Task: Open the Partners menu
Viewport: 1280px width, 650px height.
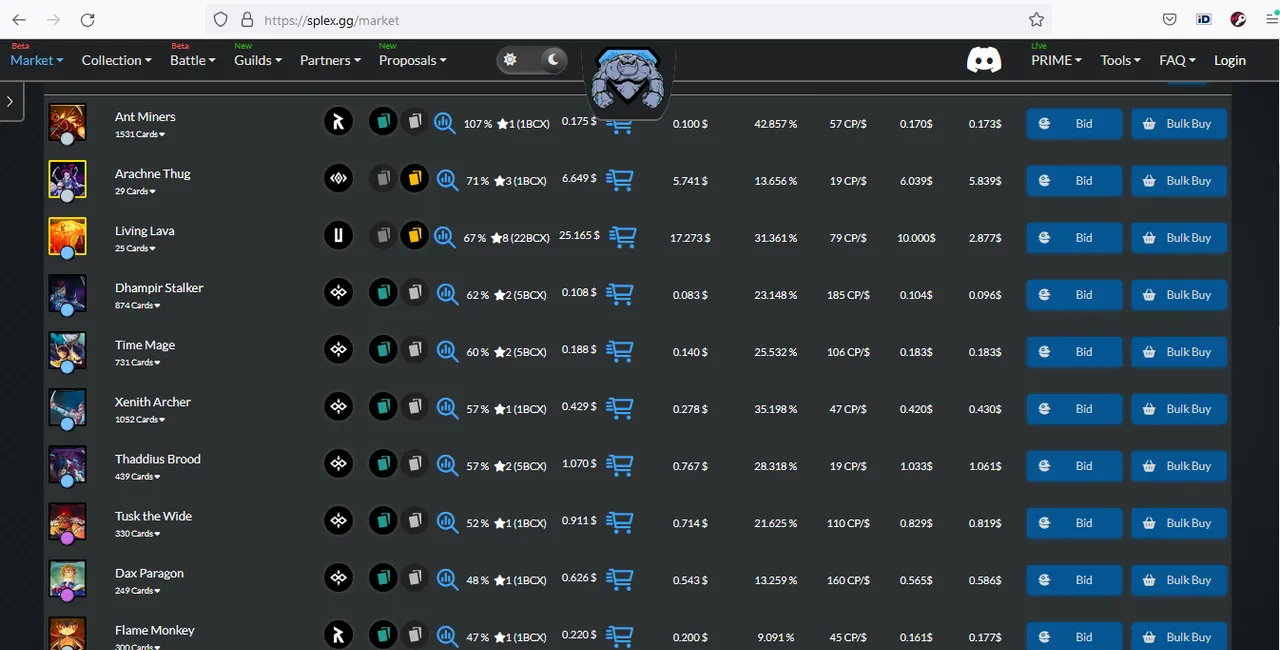Action: pyautogui.click(x=331, y=60)
